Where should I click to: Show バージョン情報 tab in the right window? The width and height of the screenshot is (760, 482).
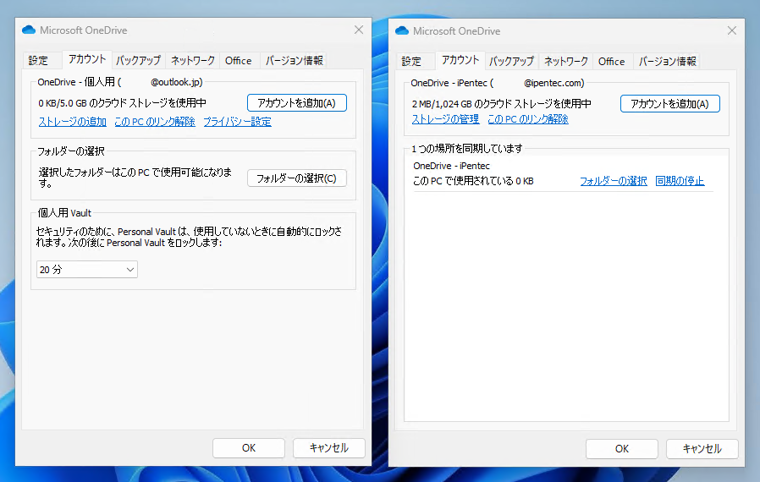tap(667, 62)
